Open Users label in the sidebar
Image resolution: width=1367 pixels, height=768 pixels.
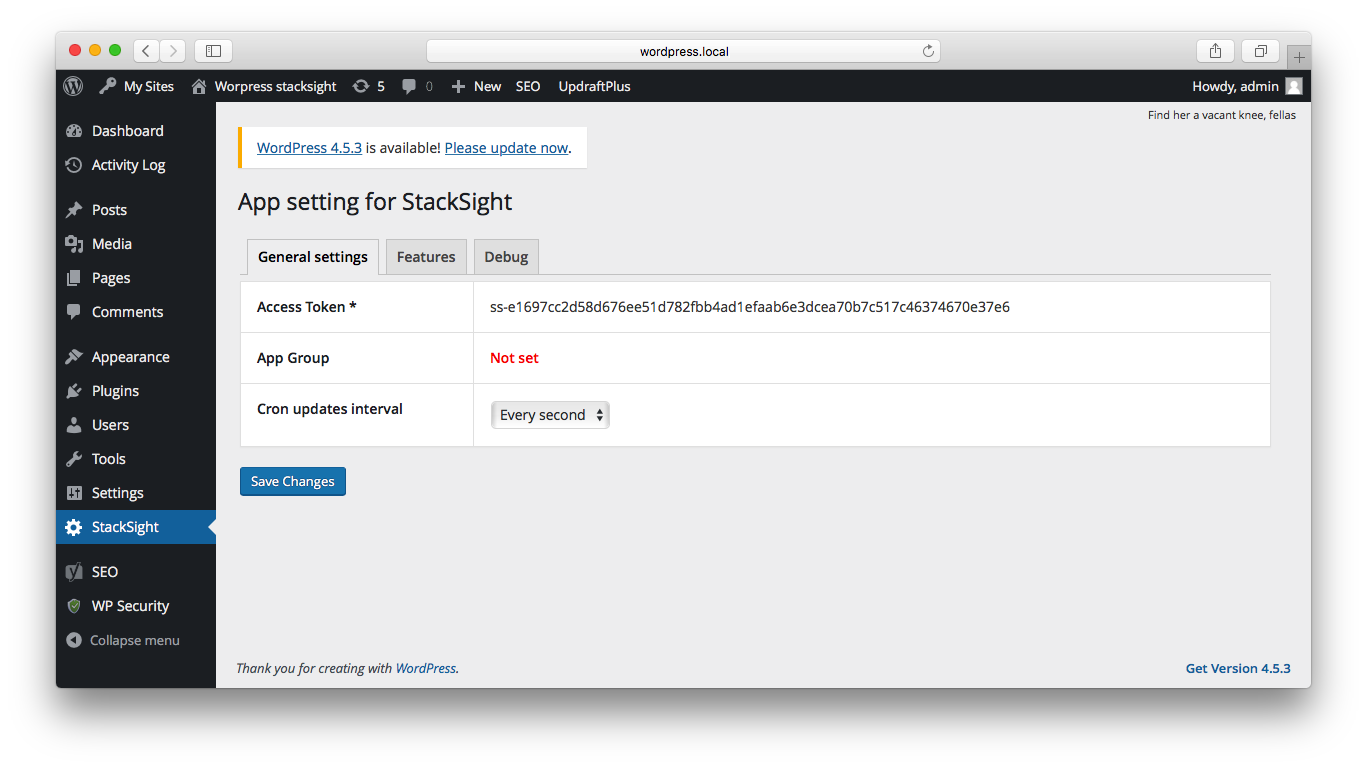point(110,425)
